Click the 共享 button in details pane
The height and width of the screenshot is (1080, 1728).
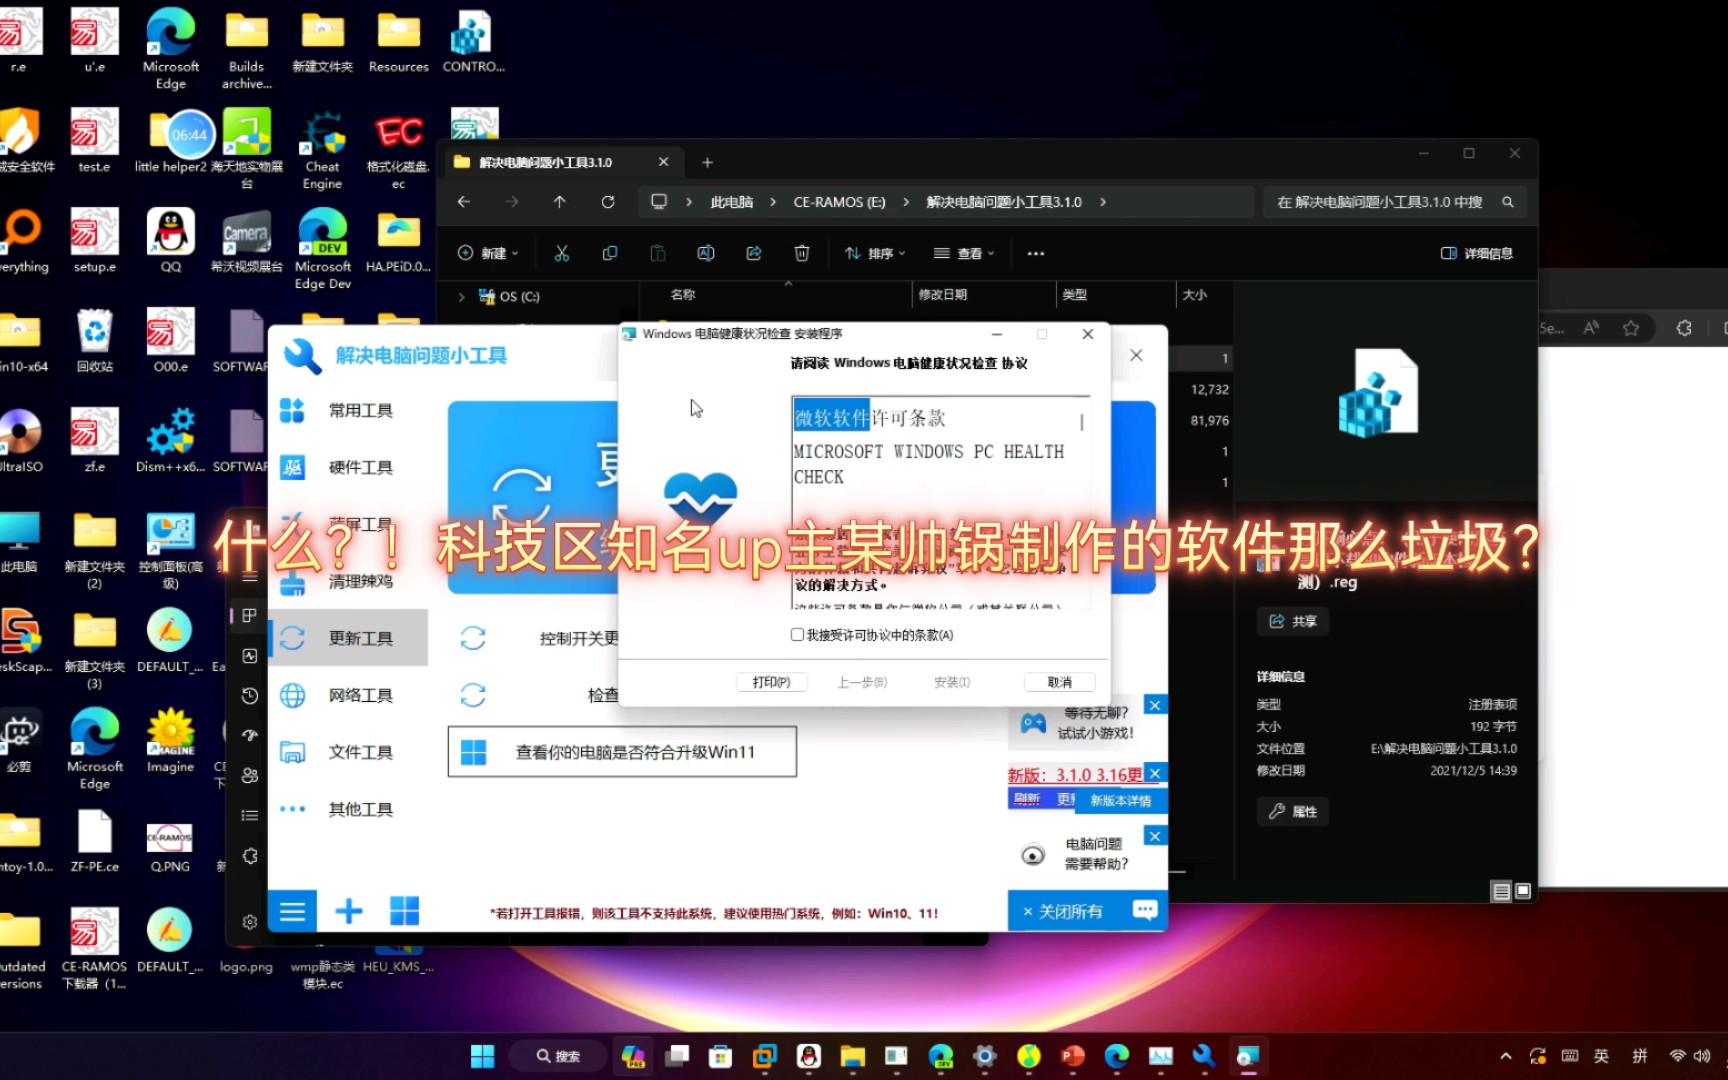1293,621
